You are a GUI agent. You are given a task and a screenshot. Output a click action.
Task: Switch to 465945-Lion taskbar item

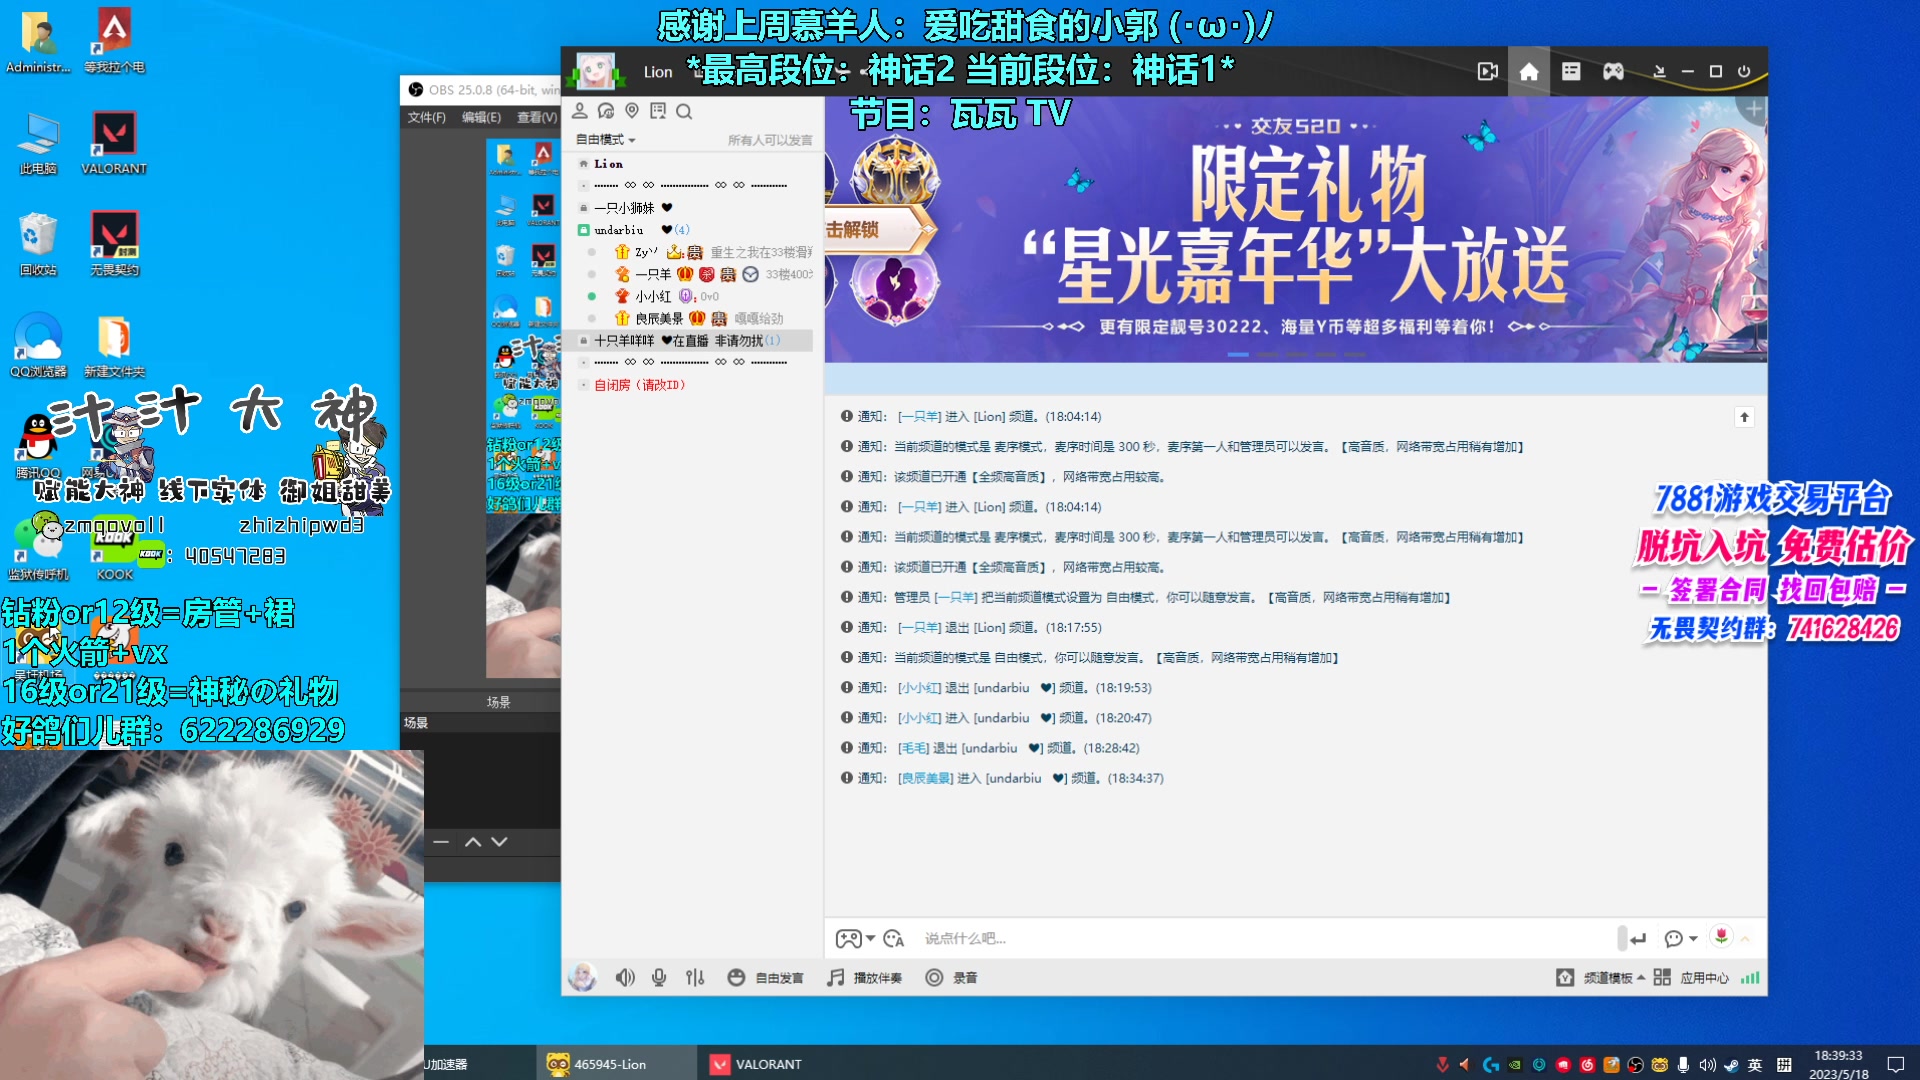click(617, 1064)
